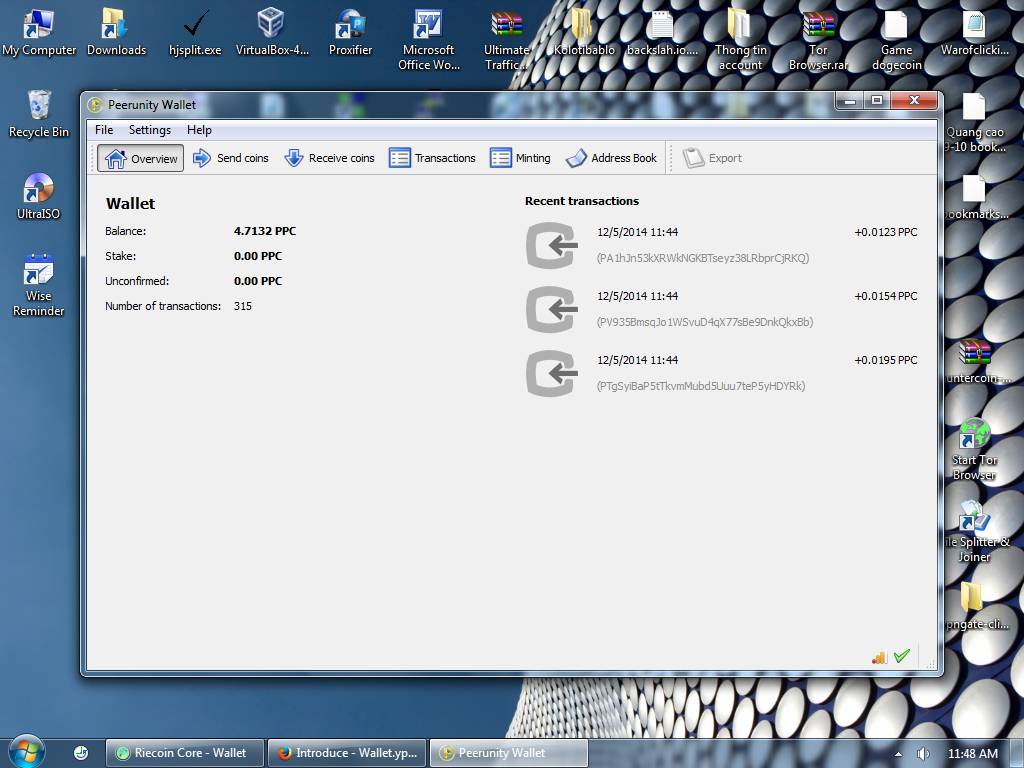Show hidden system tray icons
The width and height of the screenshot is (1024, 768).
tap(898, 753)
